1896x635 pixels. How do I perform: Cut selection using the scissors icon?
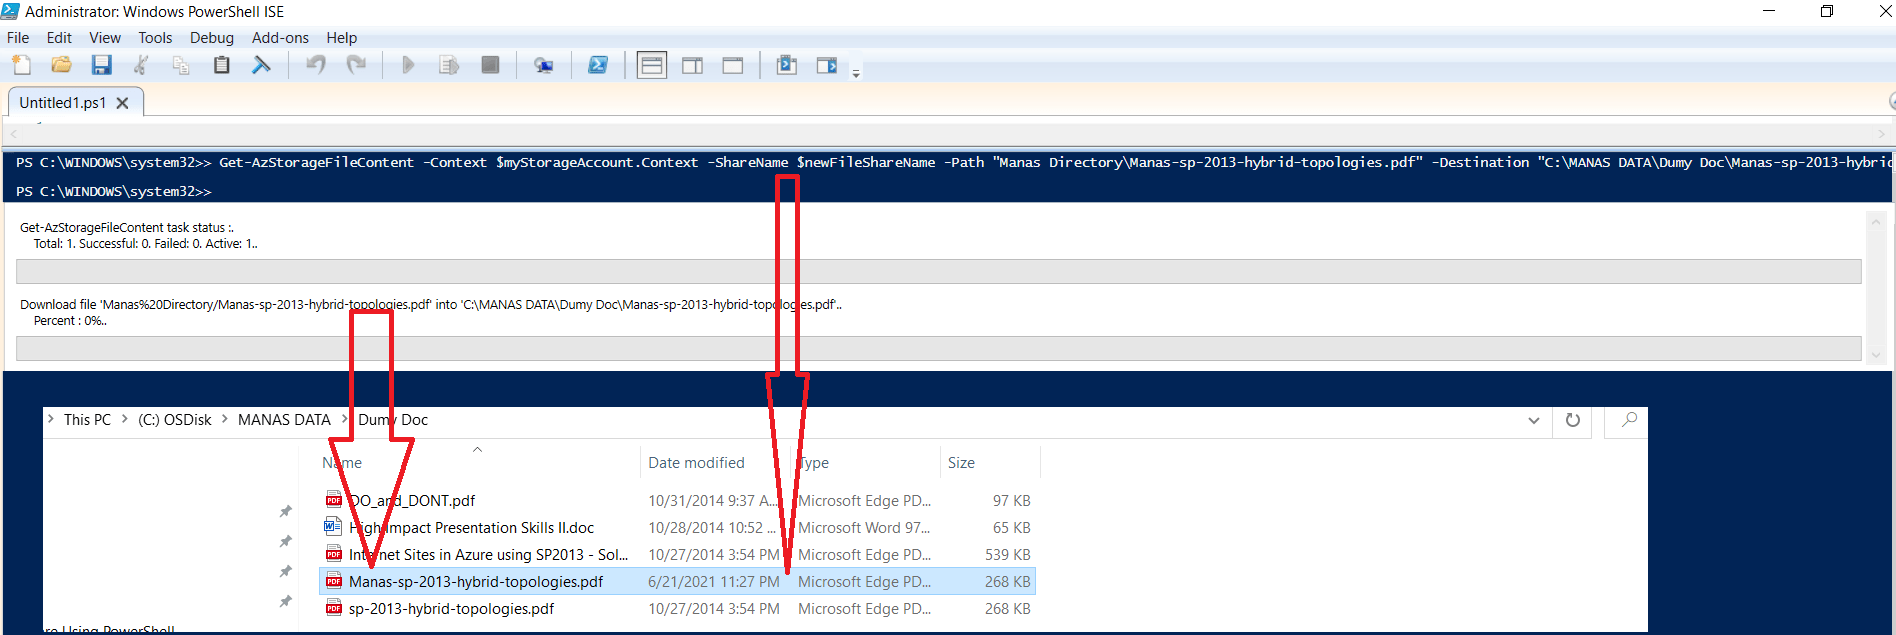pos(141,65)
